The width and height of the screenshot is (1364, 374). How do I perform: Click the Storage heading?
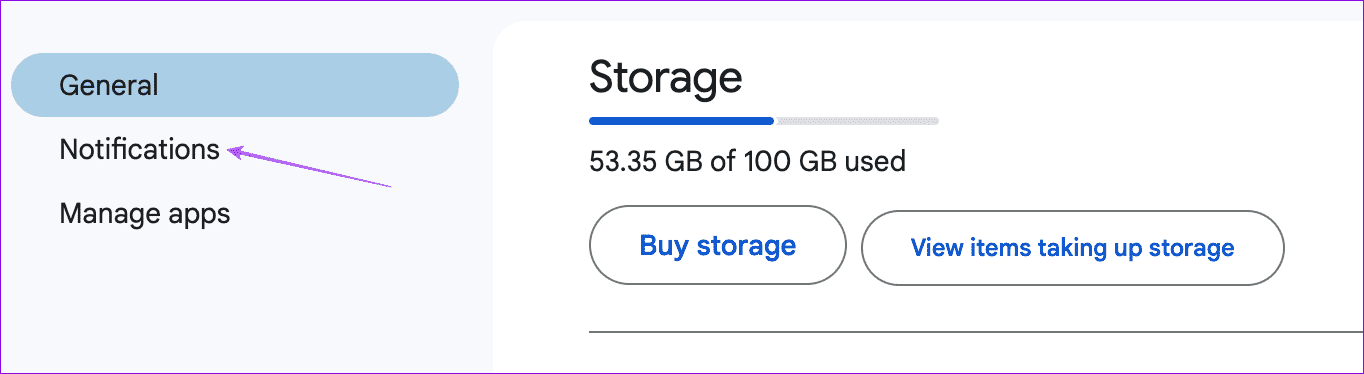coord(666,77)
